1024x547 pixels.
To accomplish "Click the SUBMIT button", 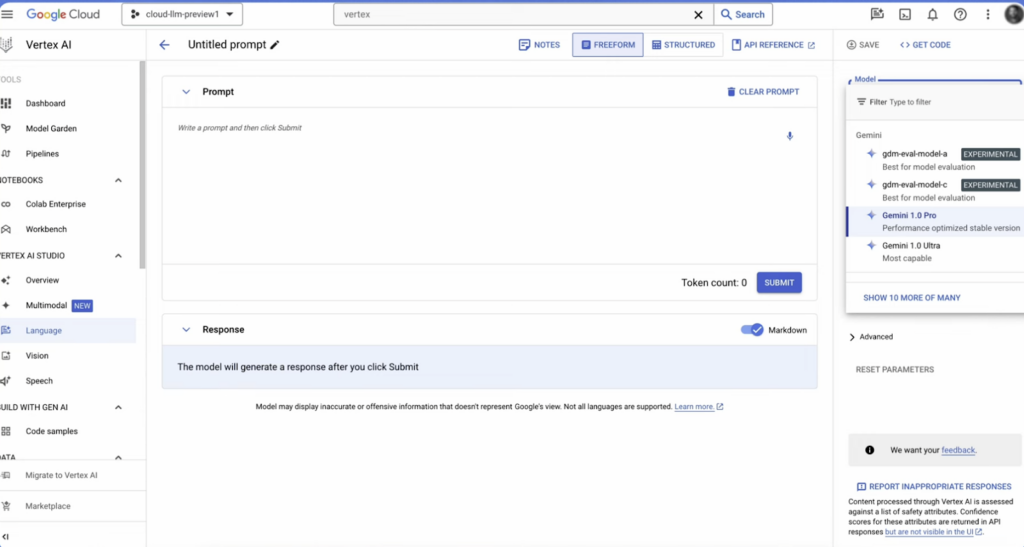I will 779,283.
